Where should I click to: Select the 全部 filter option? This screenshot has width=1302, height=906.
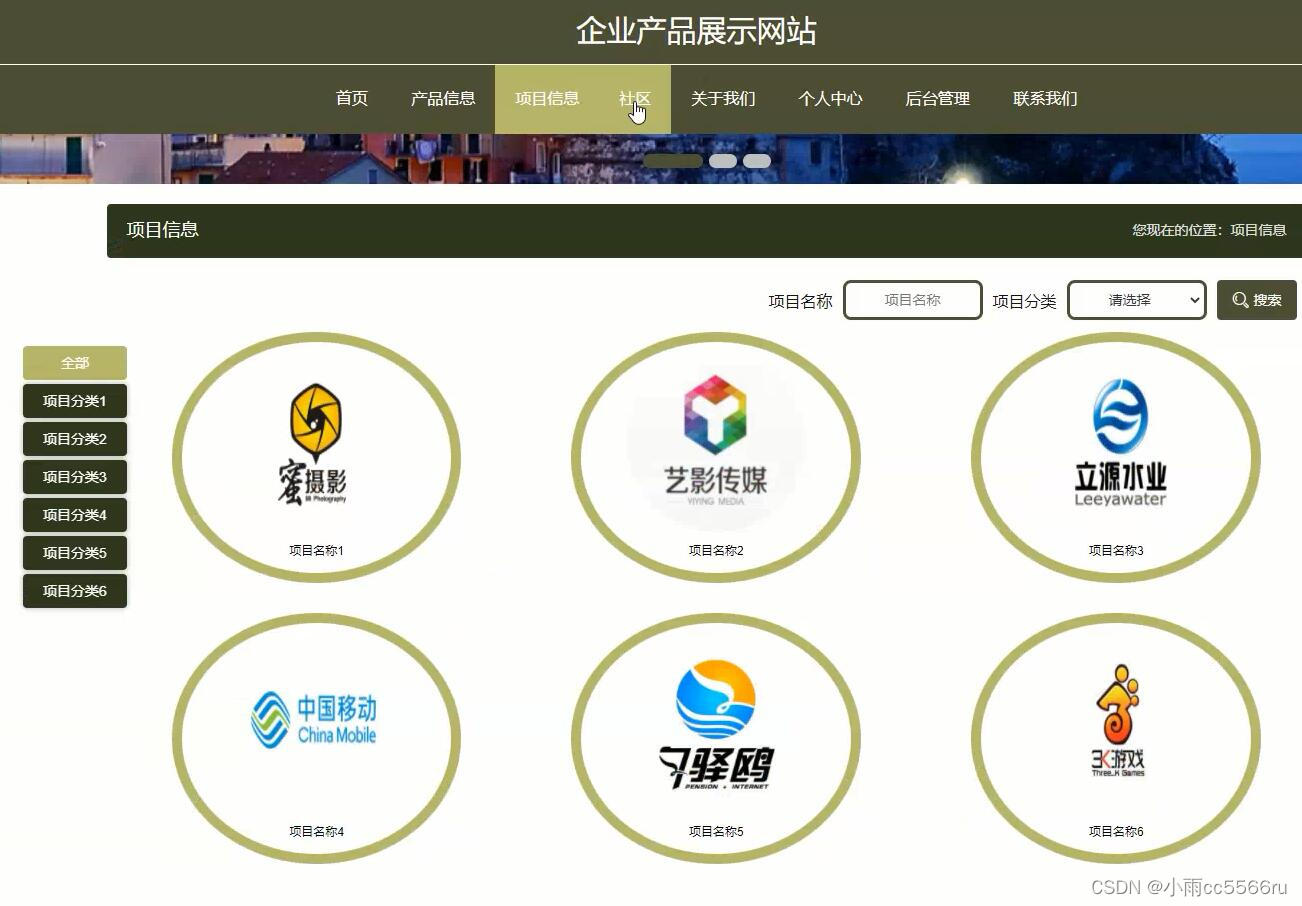coord(74,362)
